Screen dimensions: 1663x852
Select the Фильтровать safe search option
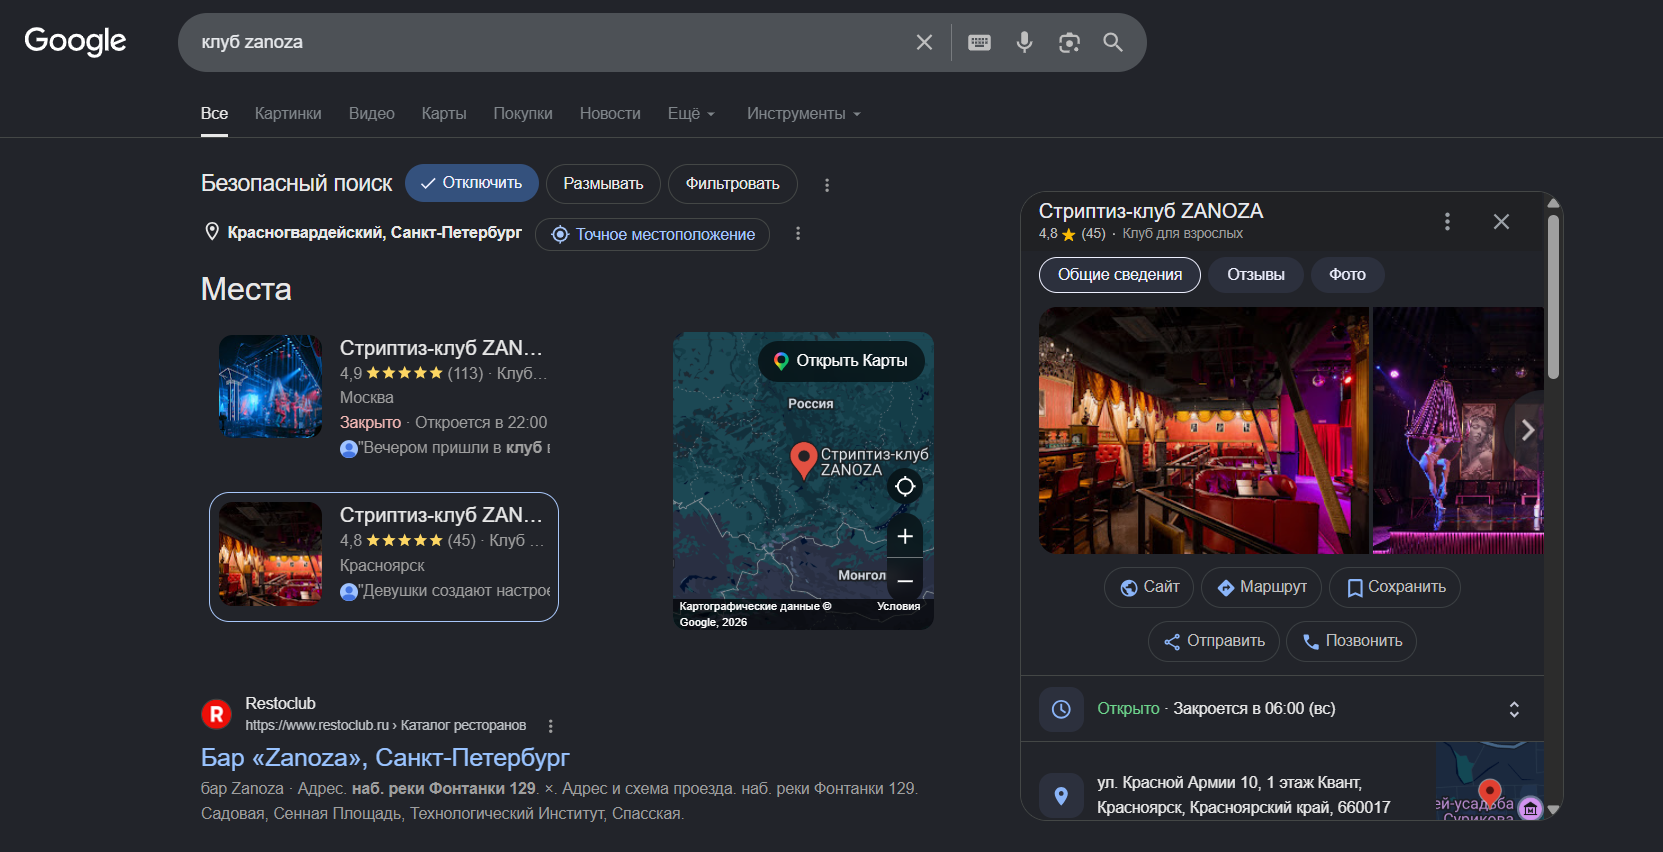point(732,184)
